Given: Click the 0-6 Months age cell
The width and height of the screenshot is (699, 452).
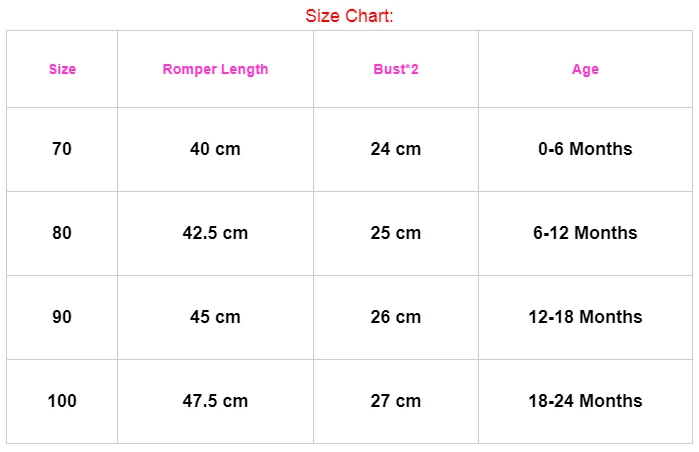Looking at the screenshot, I should 585,149.
